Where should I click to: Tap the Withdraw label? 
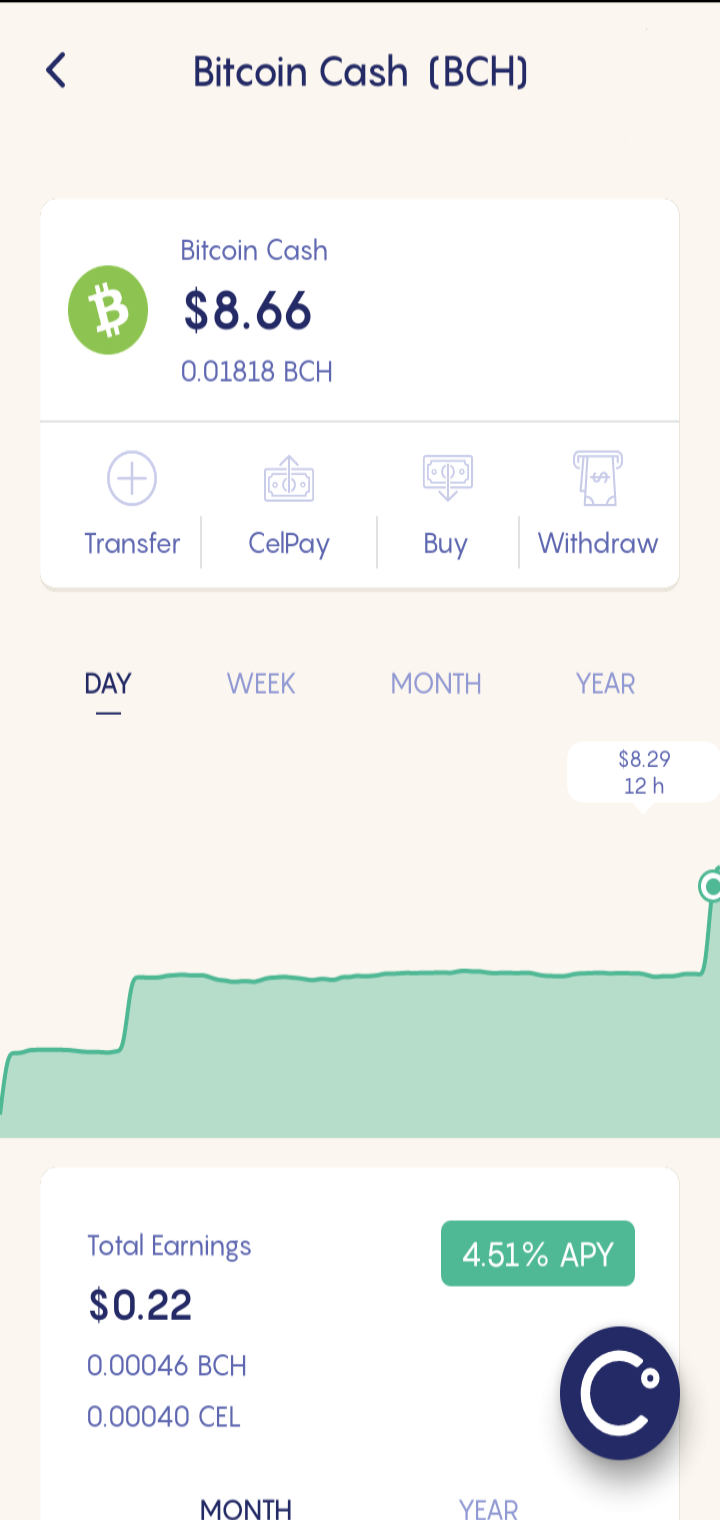(598, 544)
